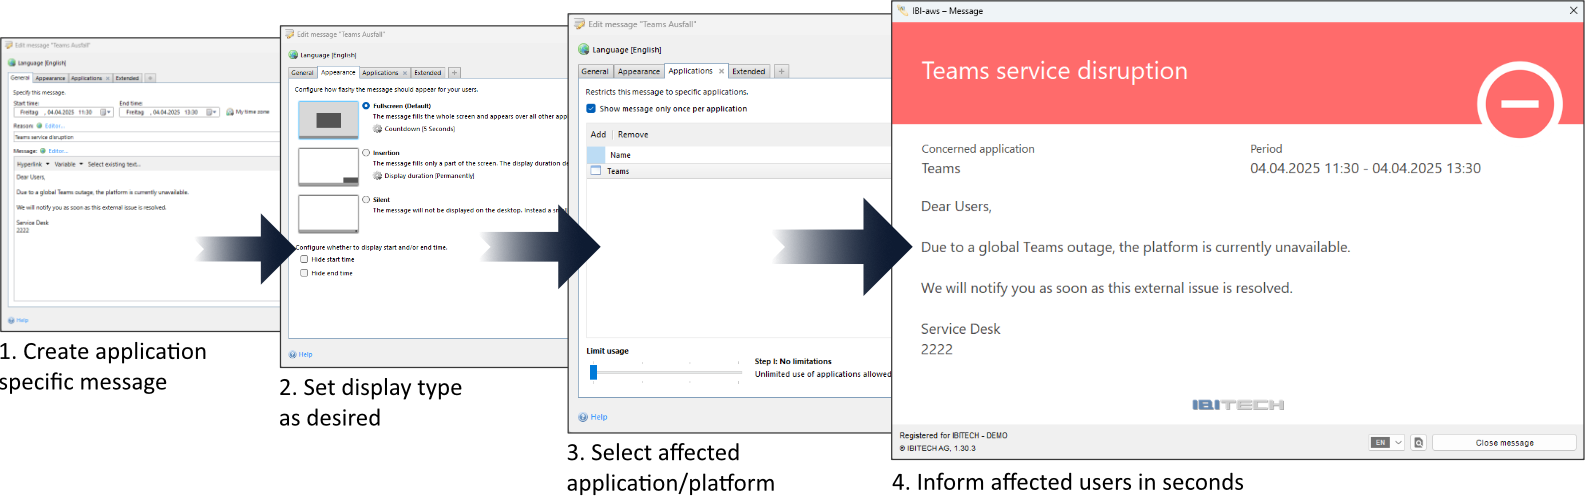Click the Silent preview thumbnail

(x=328, y=214)
